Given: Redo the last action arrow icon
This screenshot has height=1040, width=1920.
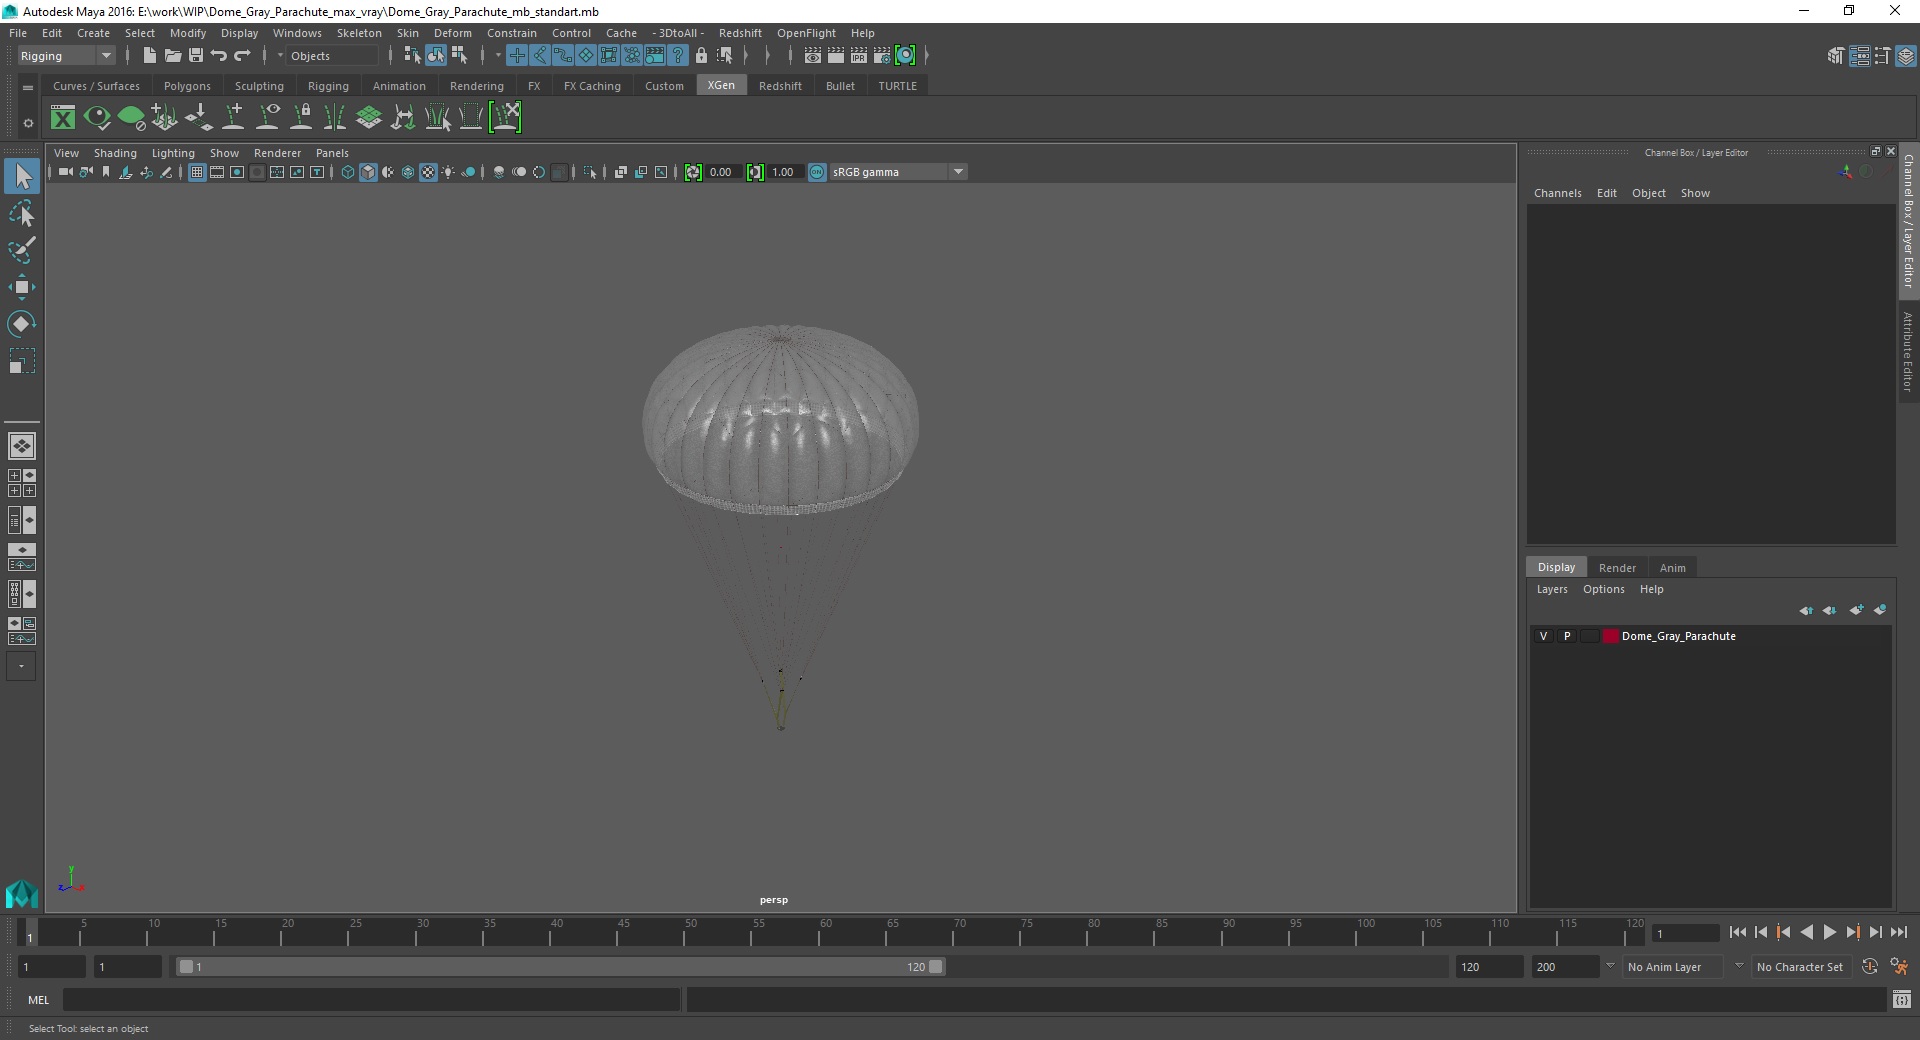Looking at the screenshot, I should 242,56.
